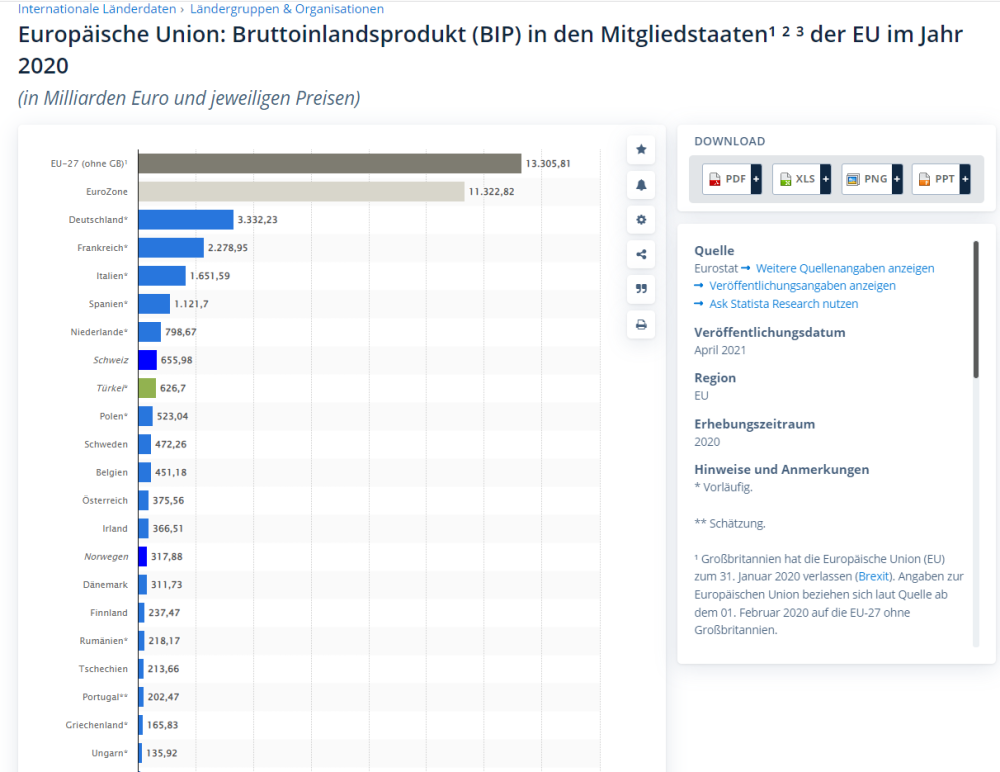Open chart settings gear icon
Viewport: 1000px width, 772px height.
(641, 220)
